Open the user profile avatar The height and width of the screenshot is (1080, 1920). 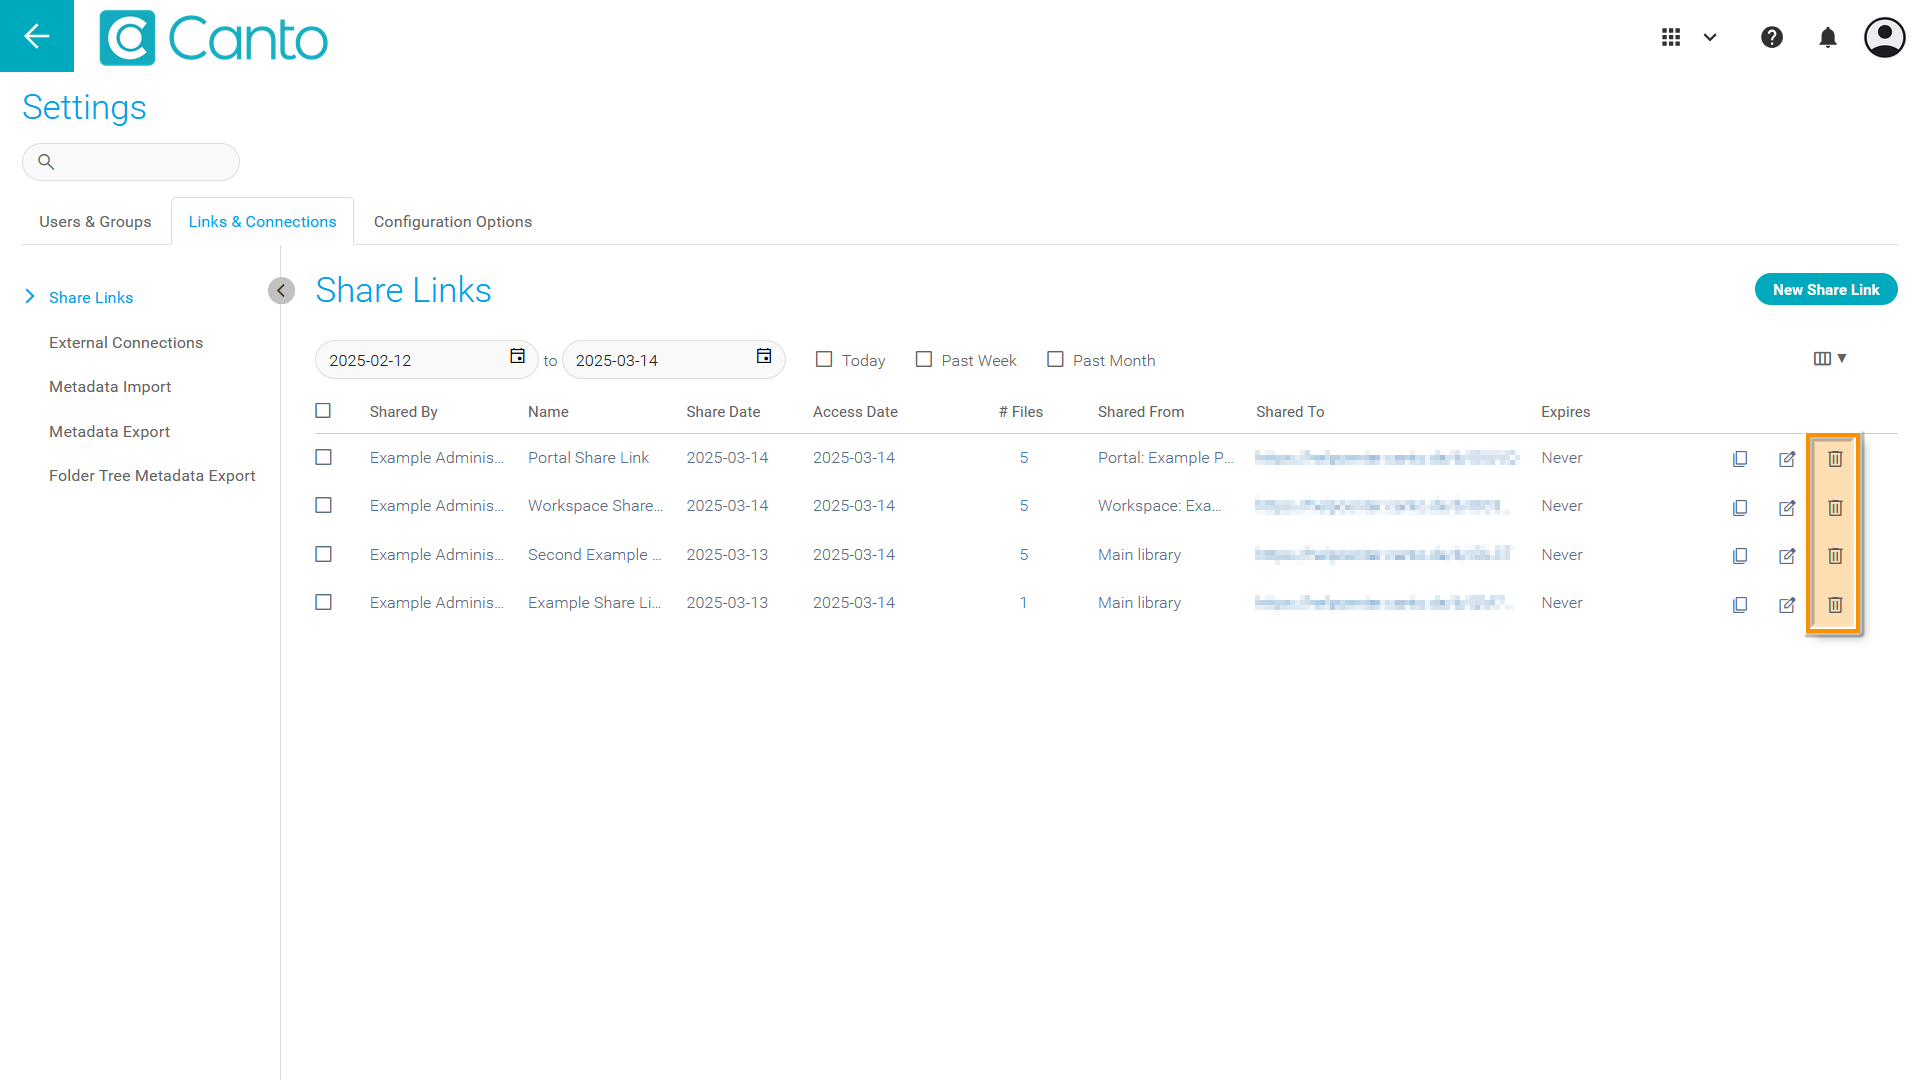pos(1884,38)
